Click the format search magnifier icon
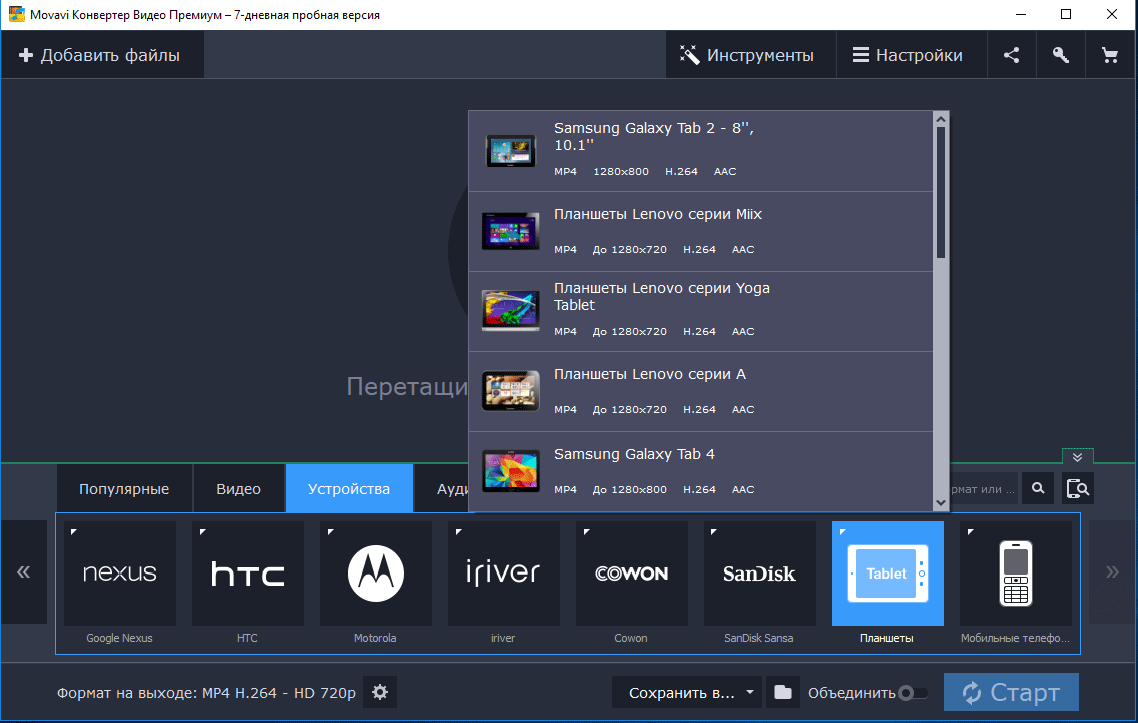The image size is (1138, 723). click(x=1039, y=489)
